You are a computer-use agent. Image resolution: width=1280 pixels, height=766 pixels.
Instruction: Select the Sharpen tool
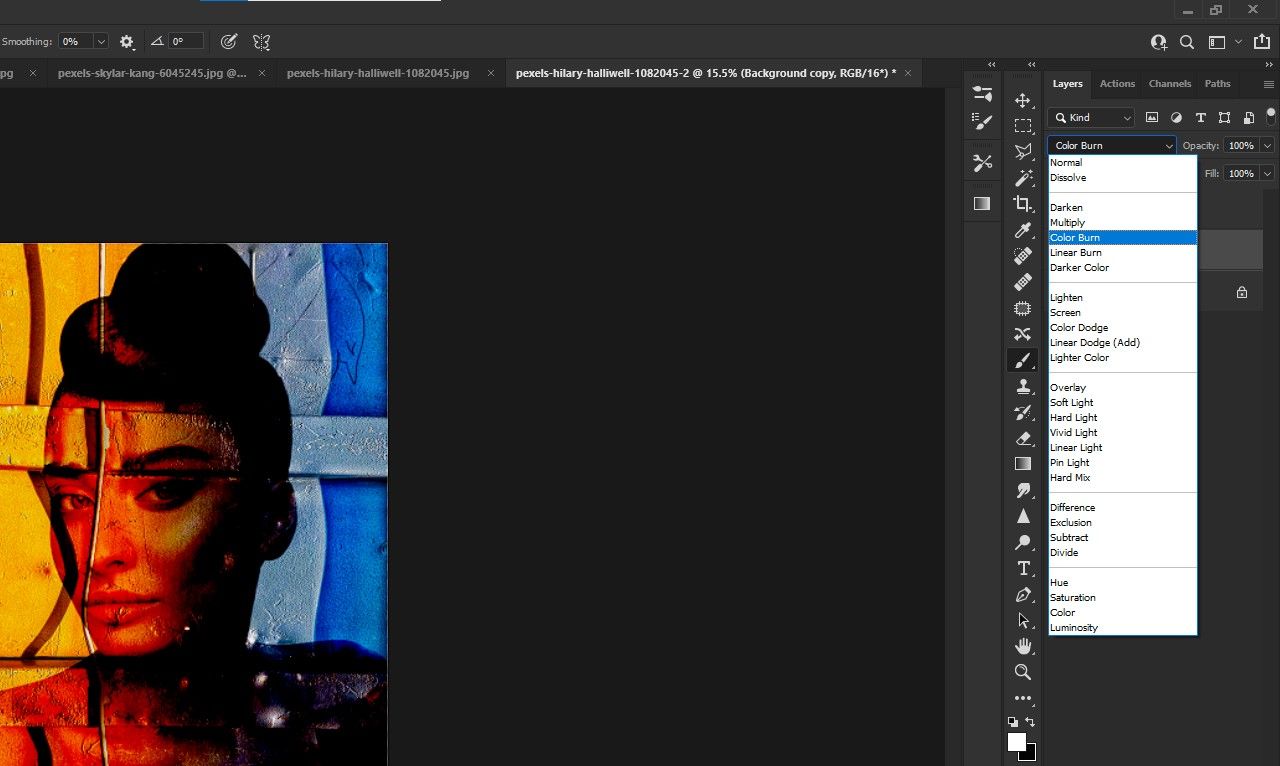(1023, 516)
